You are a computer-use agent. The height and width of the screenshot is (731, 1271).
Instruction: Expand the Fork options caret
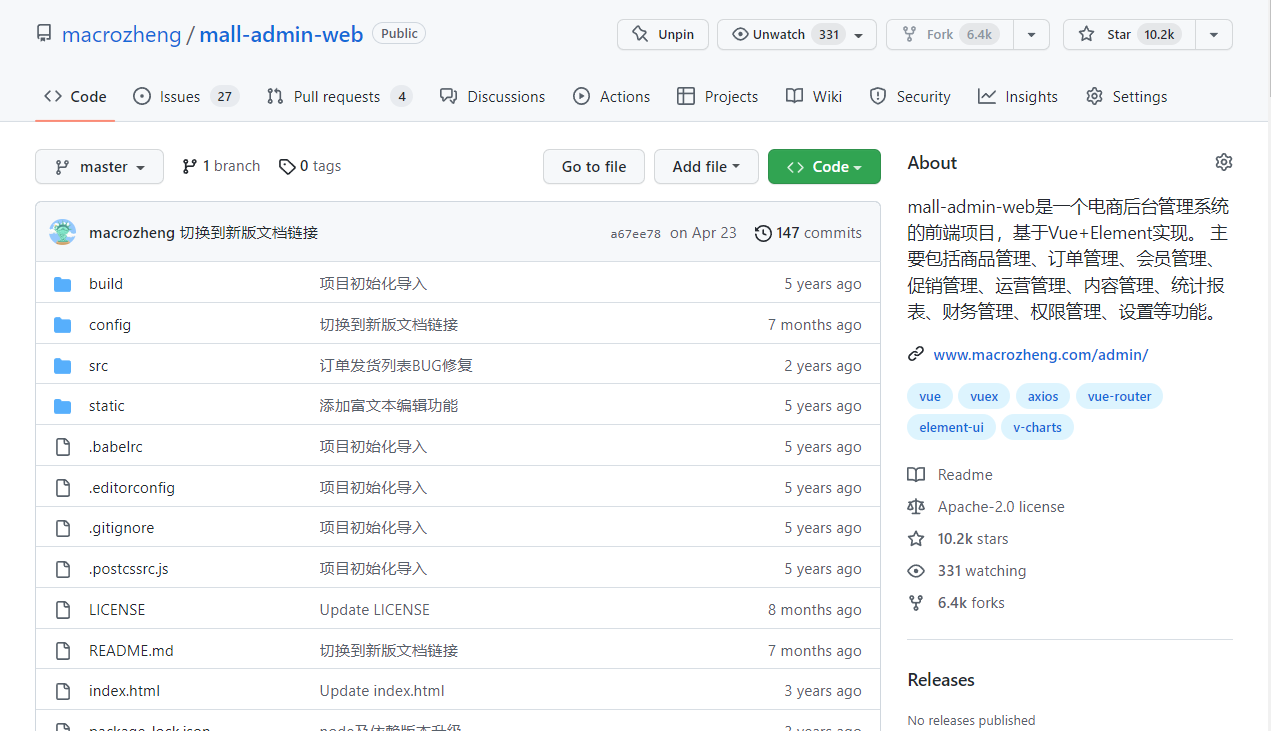pyautogui.click(x=1031, y=34)
